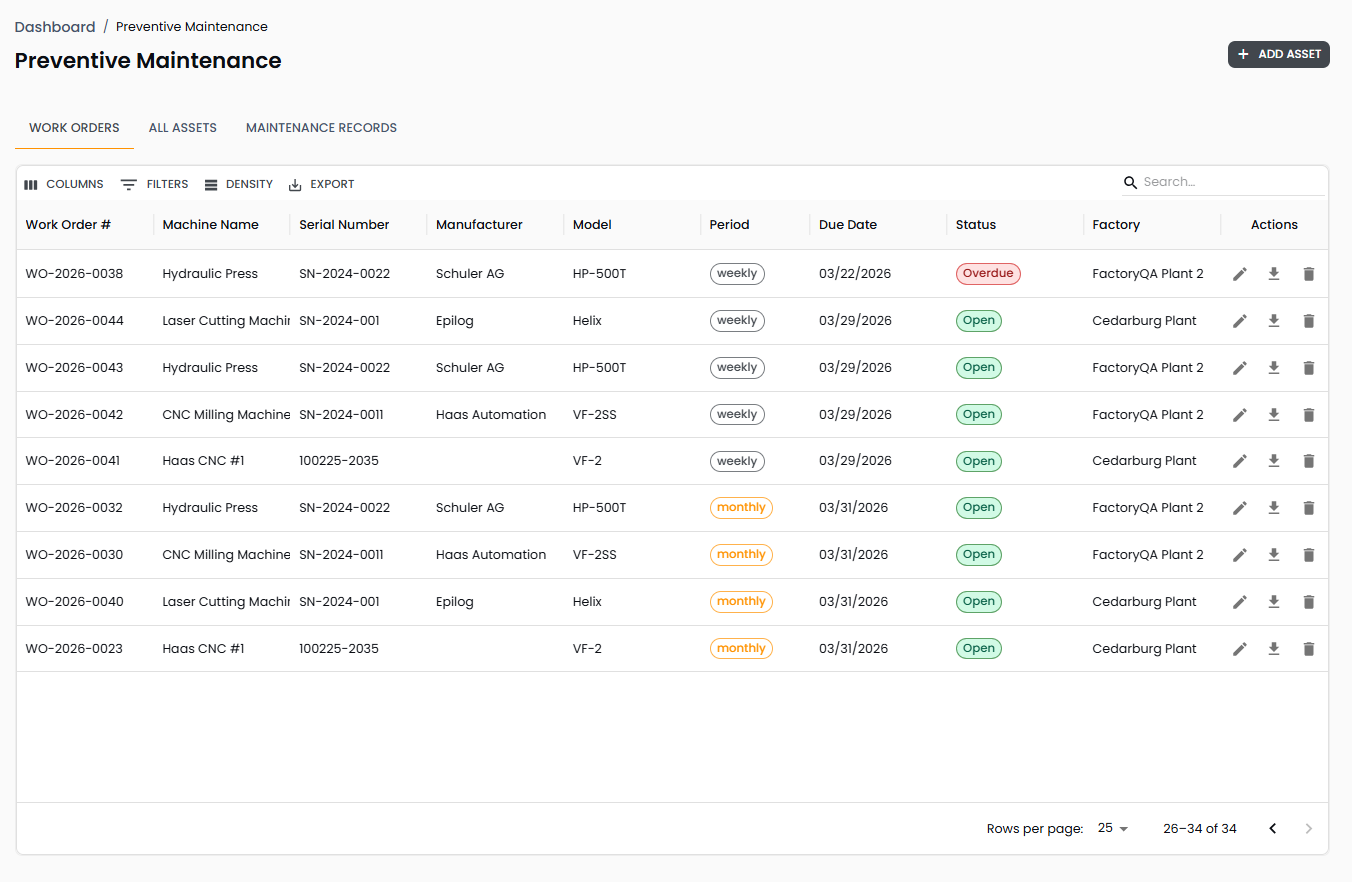Navigate to Dashboard breadcrumb link
Viewport: 1352px width, 882px height.
click(55, 27)
